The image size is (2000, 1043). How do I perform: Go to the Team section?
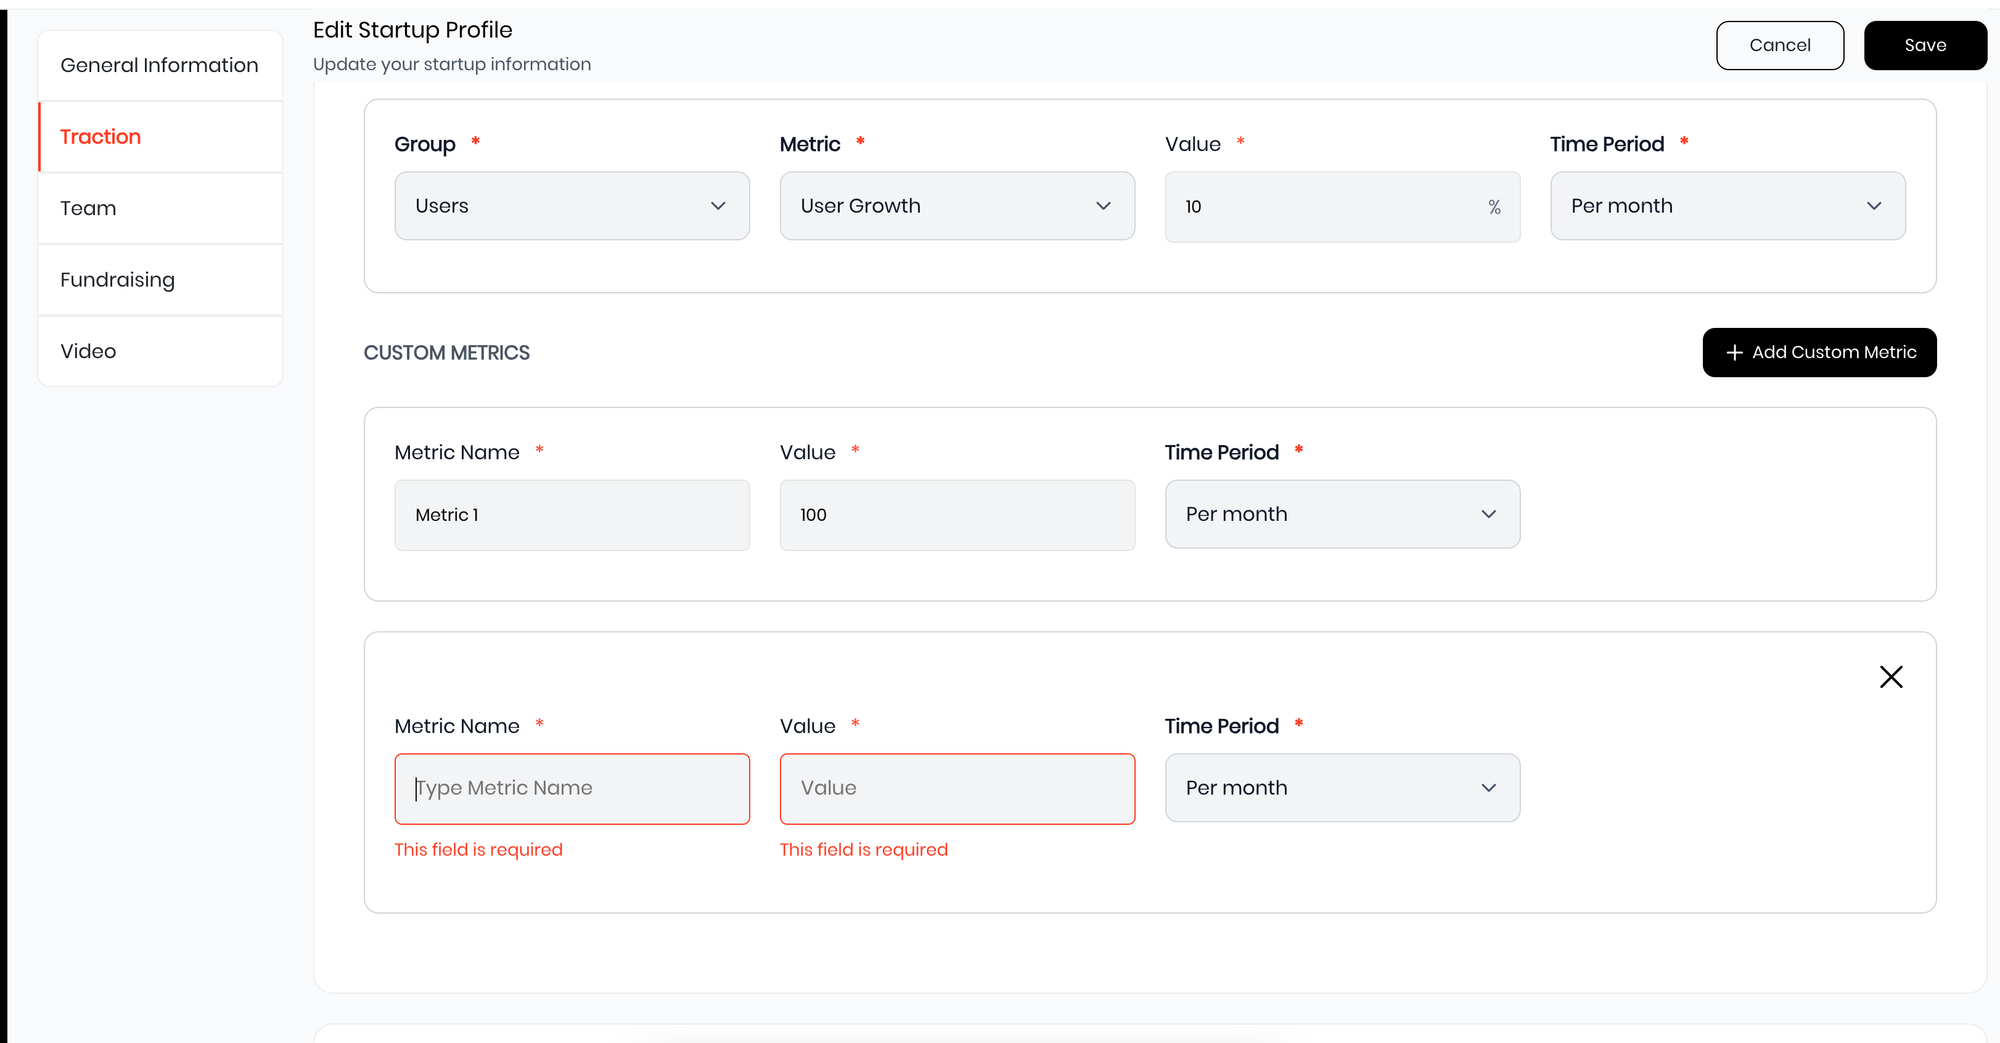(x=160, y=208)
